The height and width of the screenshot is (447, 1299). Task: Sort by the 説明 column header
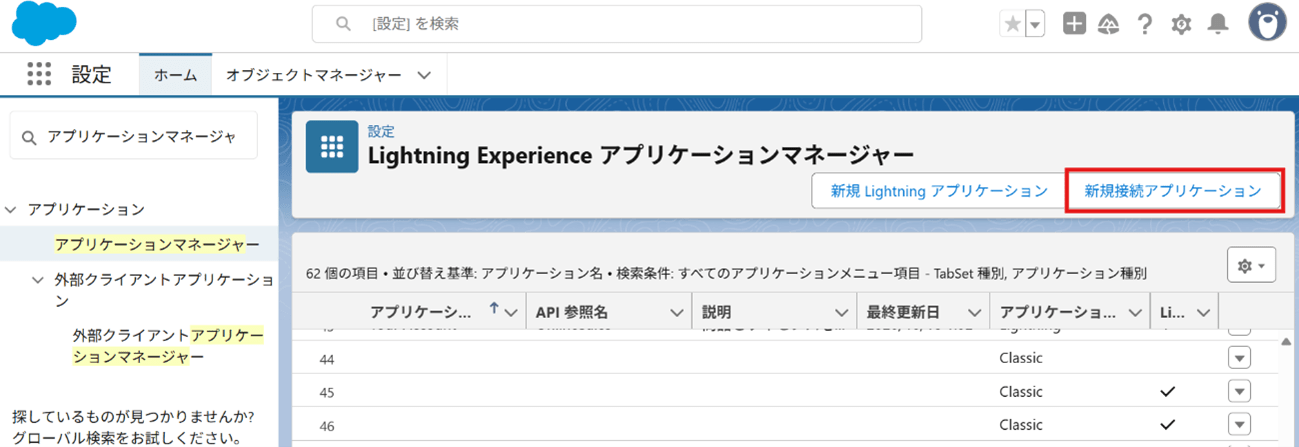point(716,312)
